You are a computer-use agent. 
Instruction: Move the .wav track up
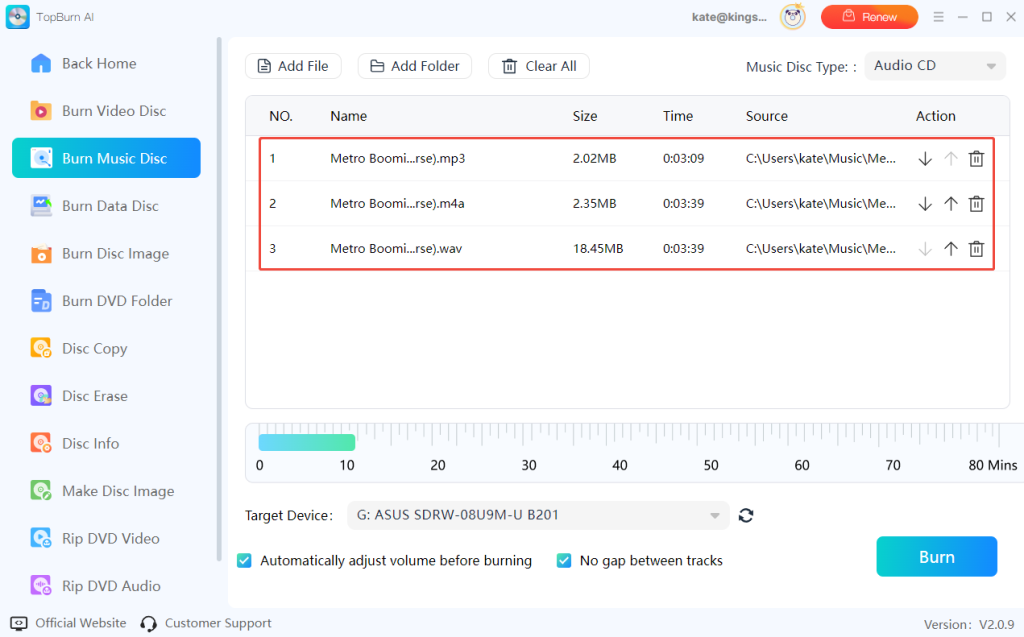tap(951, 249)
